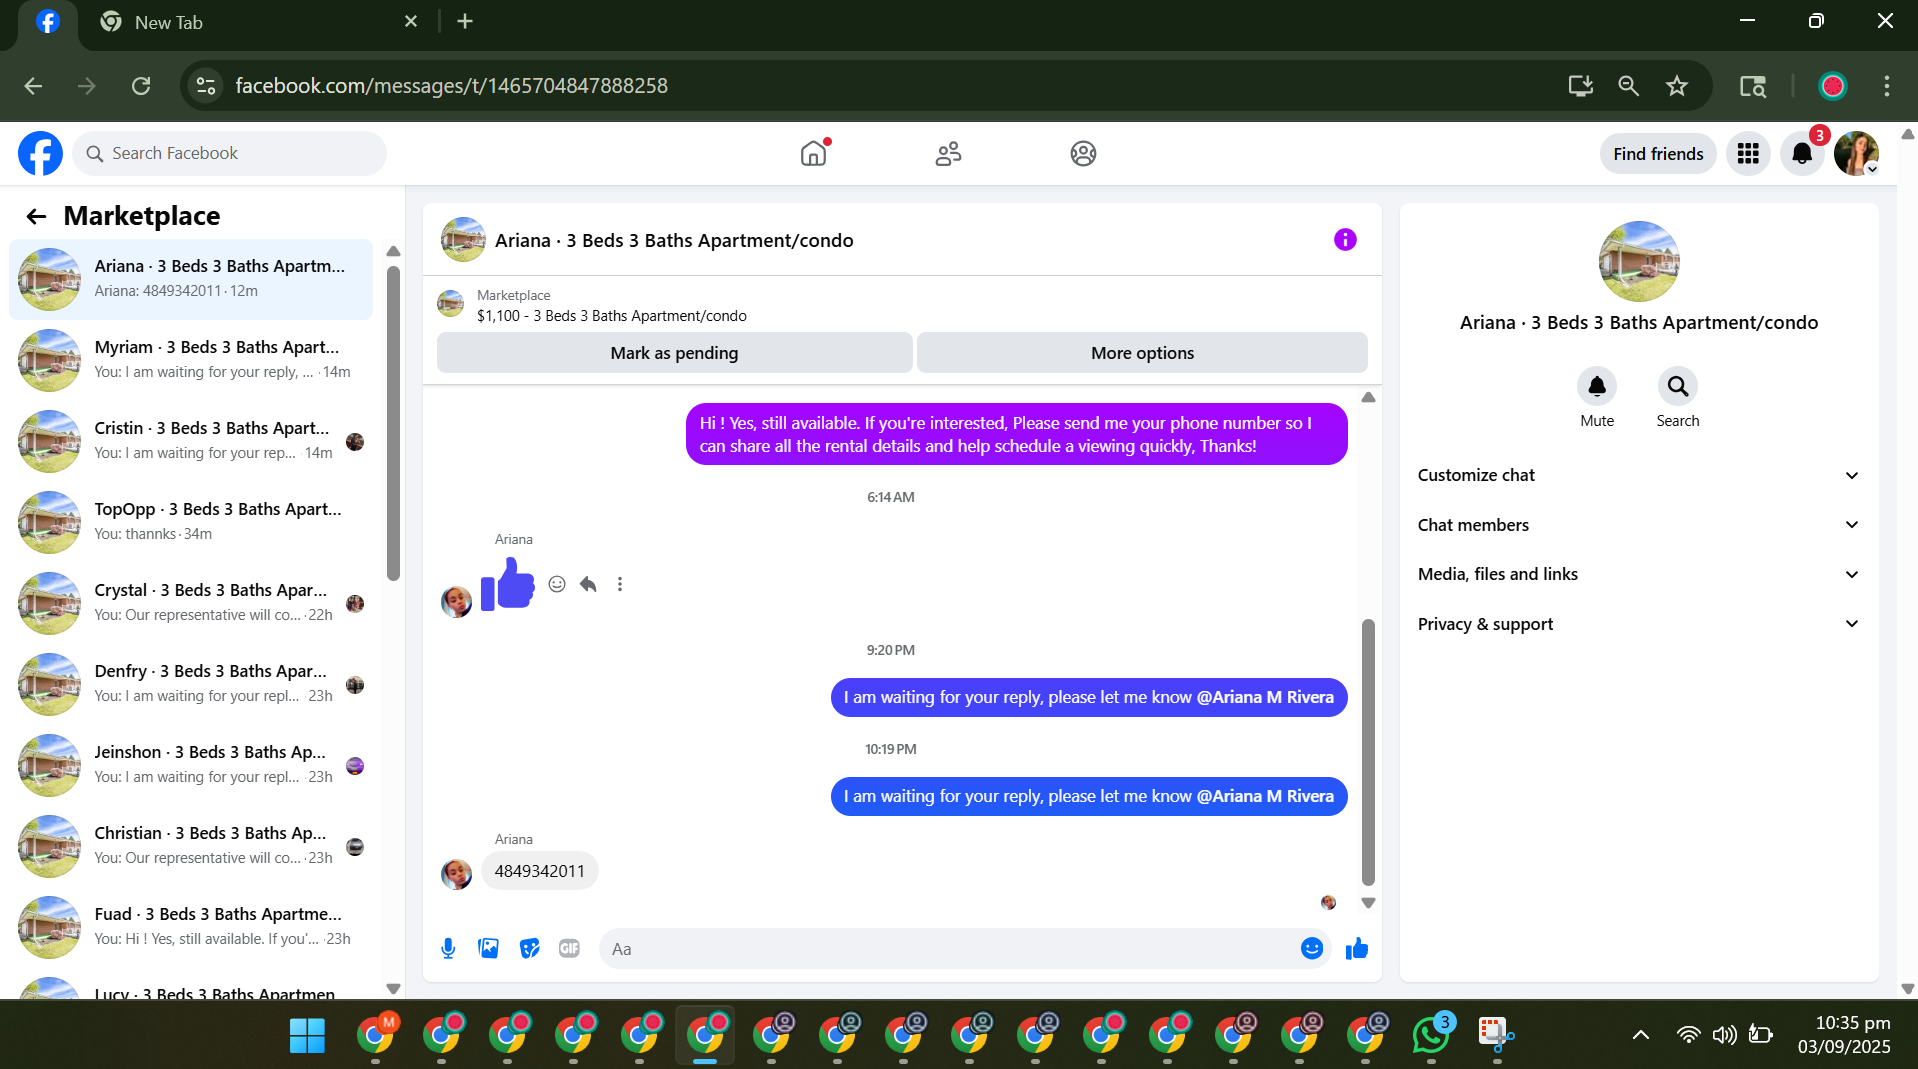Switch to the first Facebook browser tab
Screen dimensions: 1918x1069
pos(47,22)
